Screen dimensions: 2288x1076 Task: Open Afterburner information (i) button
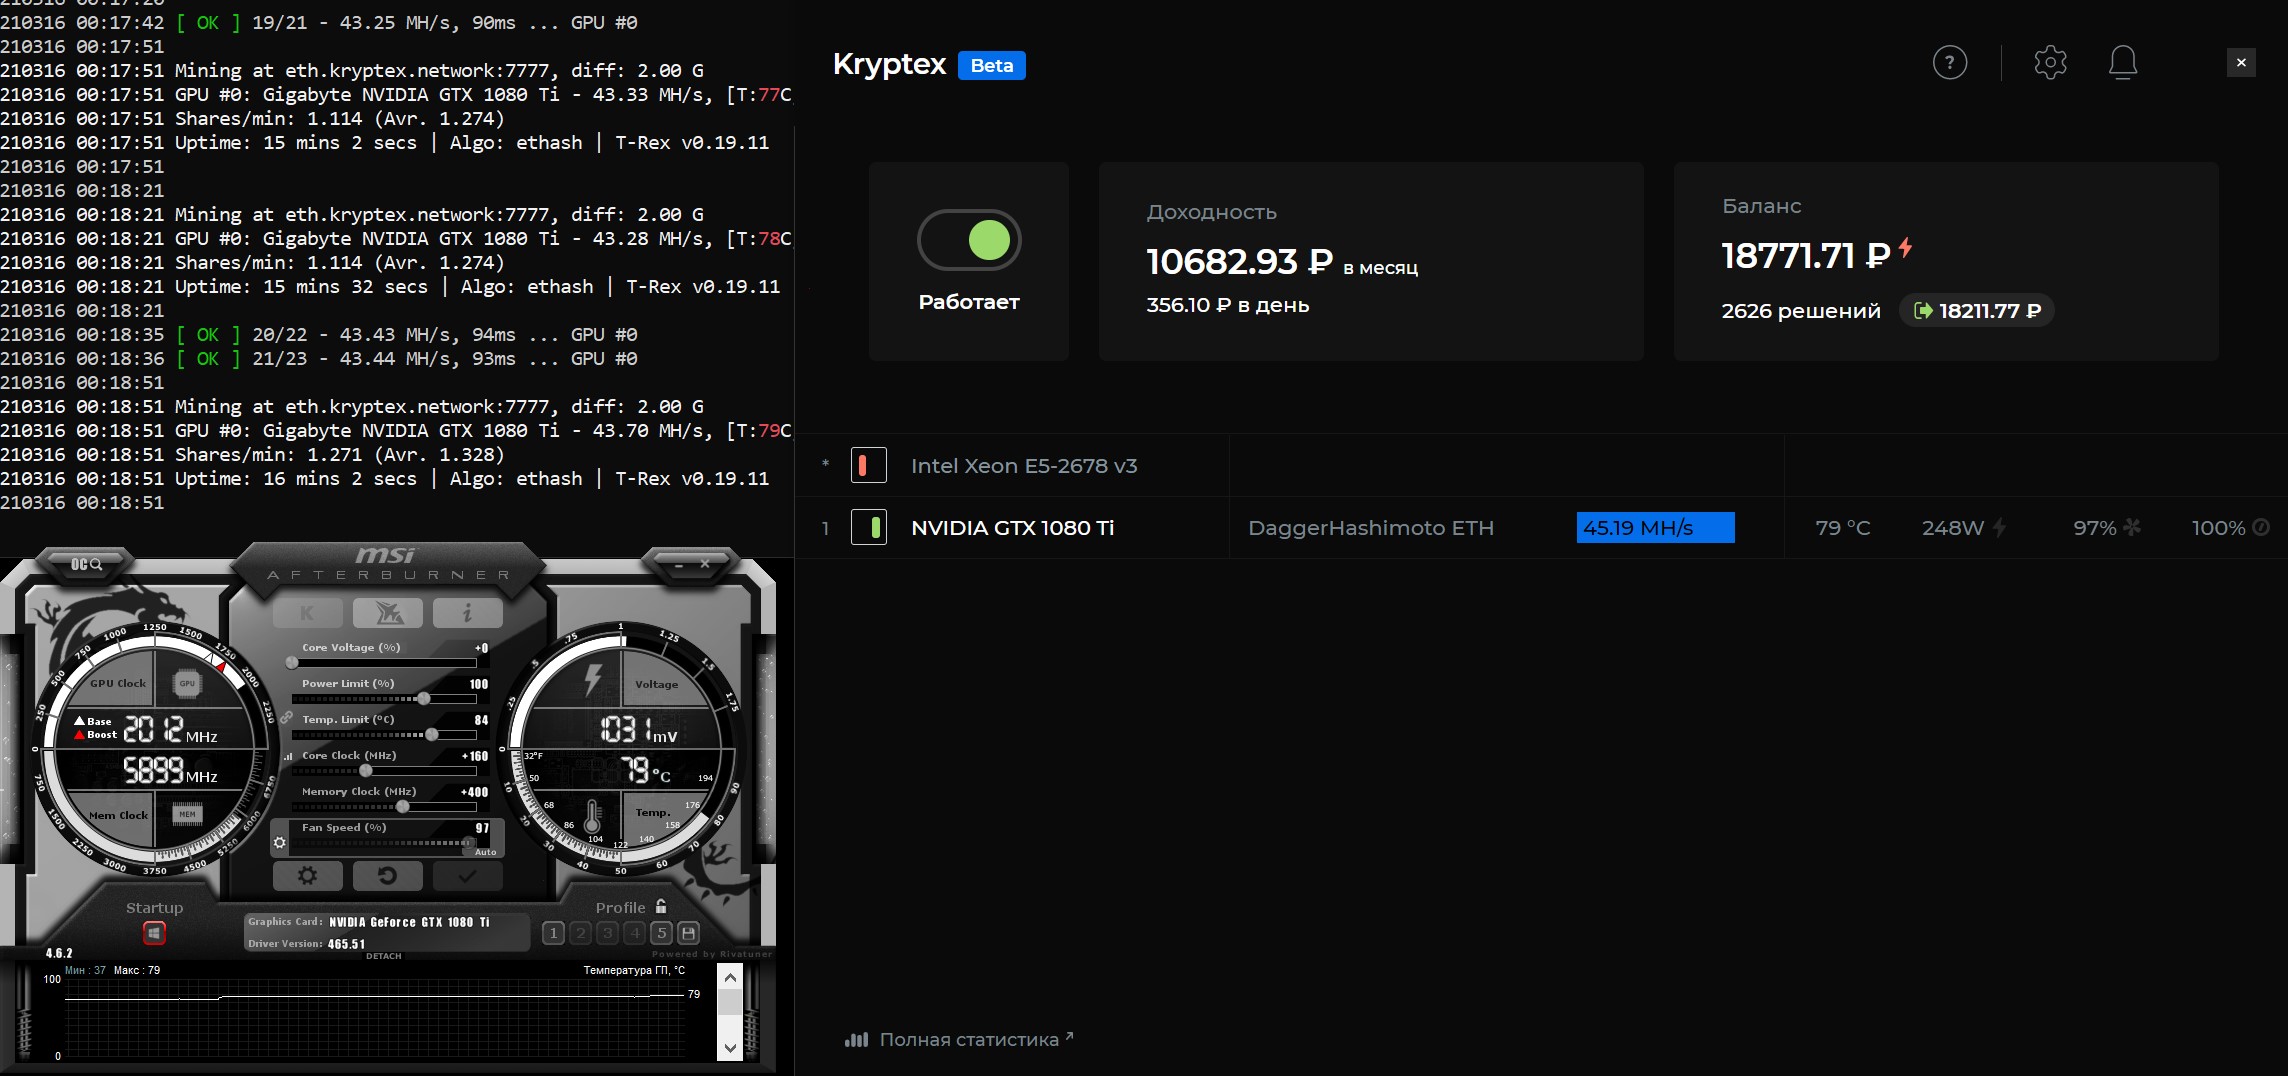point(467,613)
